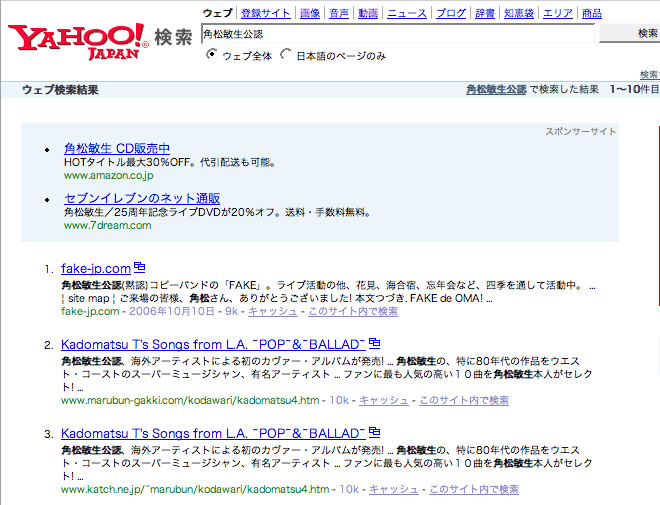660x505 pixels.
Task: Open fake-jp.com result in new window icon
Action: (140, 268)
